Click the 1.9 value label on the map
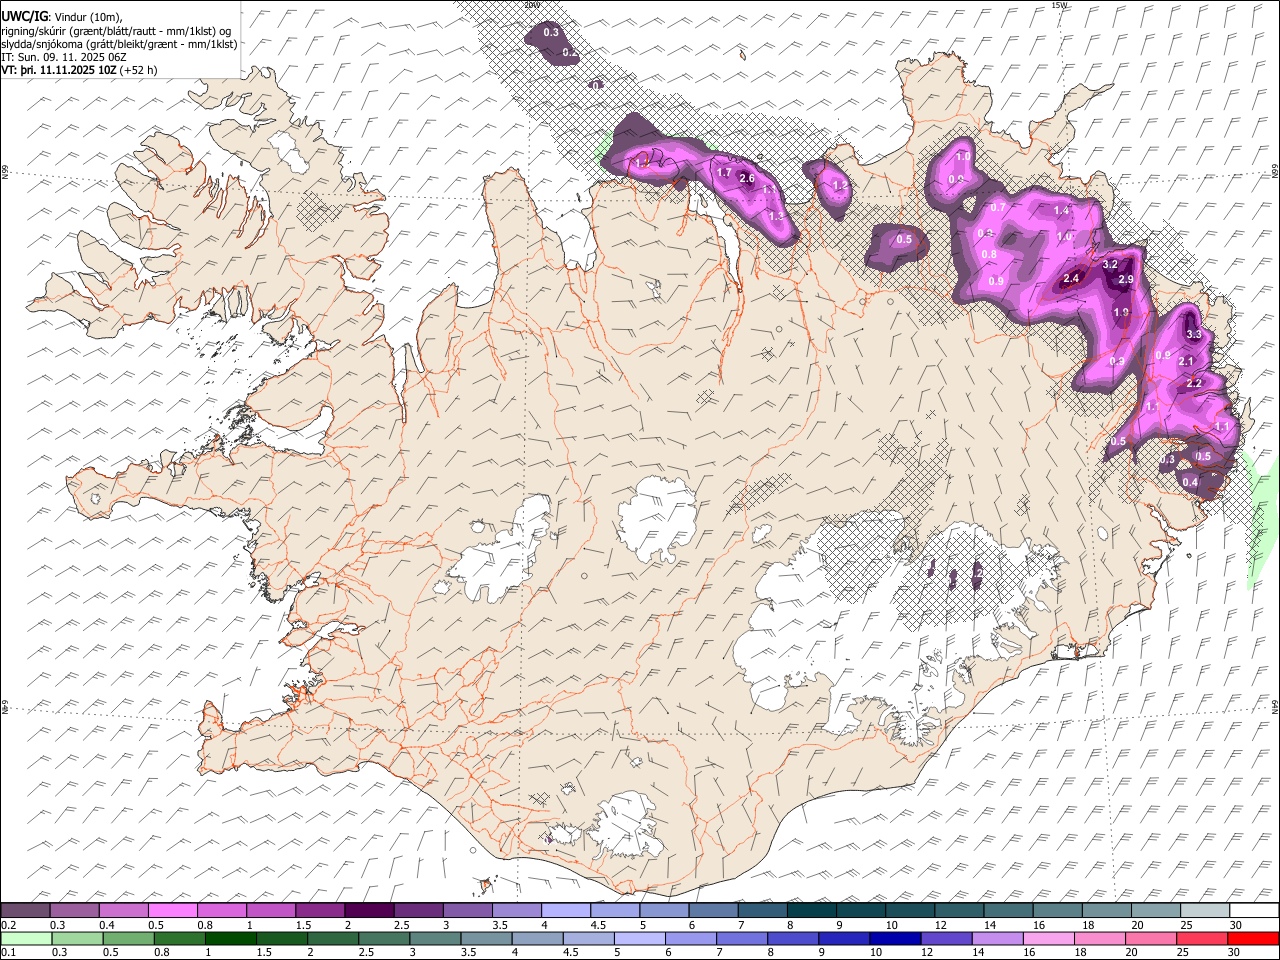The width and height of the screenshot is (1280, 960). [x=1121, y=313]
